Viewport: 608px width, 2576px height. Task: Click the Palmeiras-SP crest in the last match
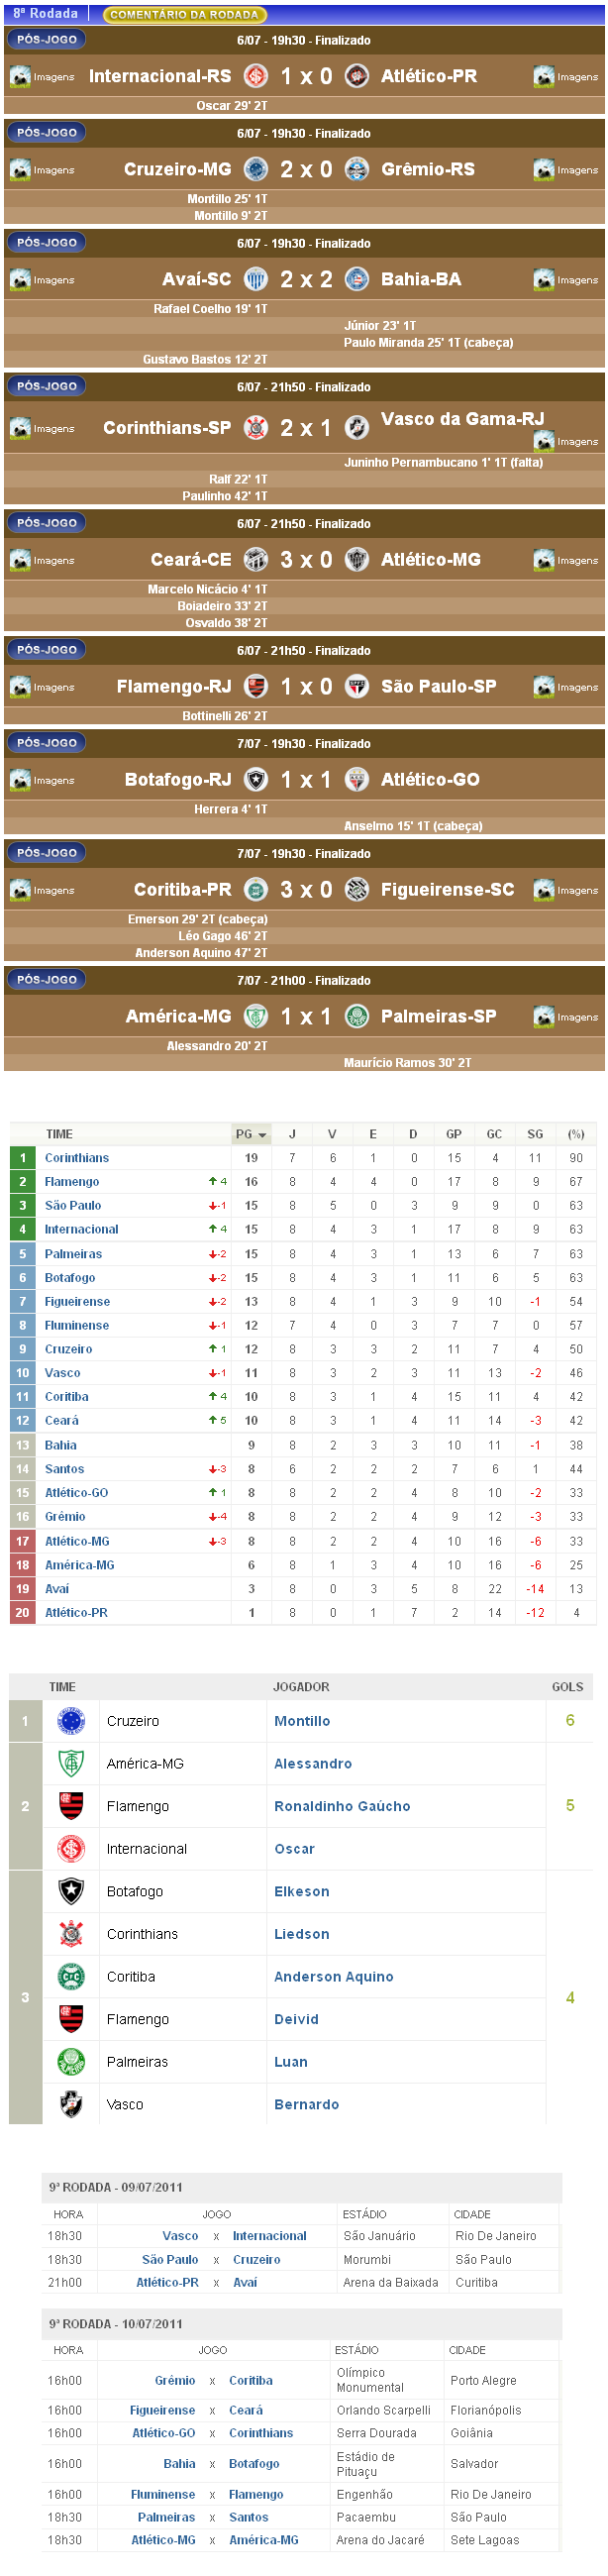(x=357, y=1016)
